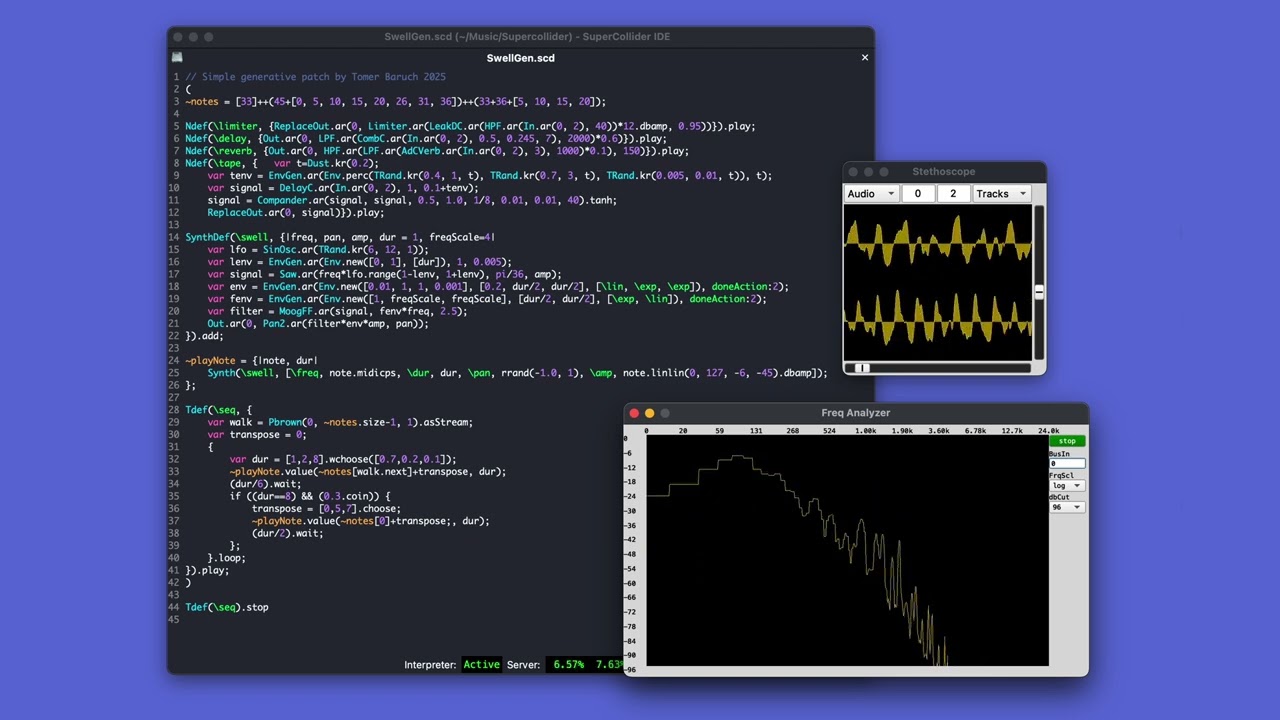Click the 'Tdef(\seq, {' code line

coord(219,410)
